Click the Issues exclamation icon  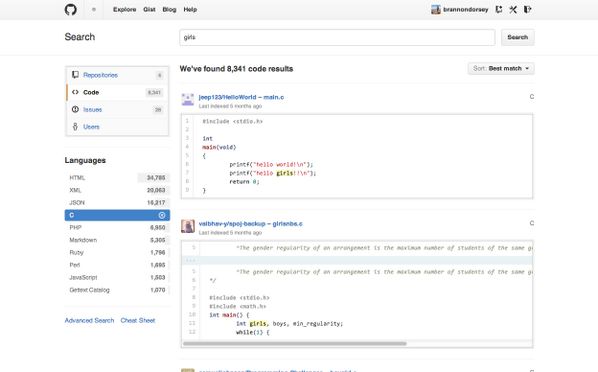click(x=75, y=109)
